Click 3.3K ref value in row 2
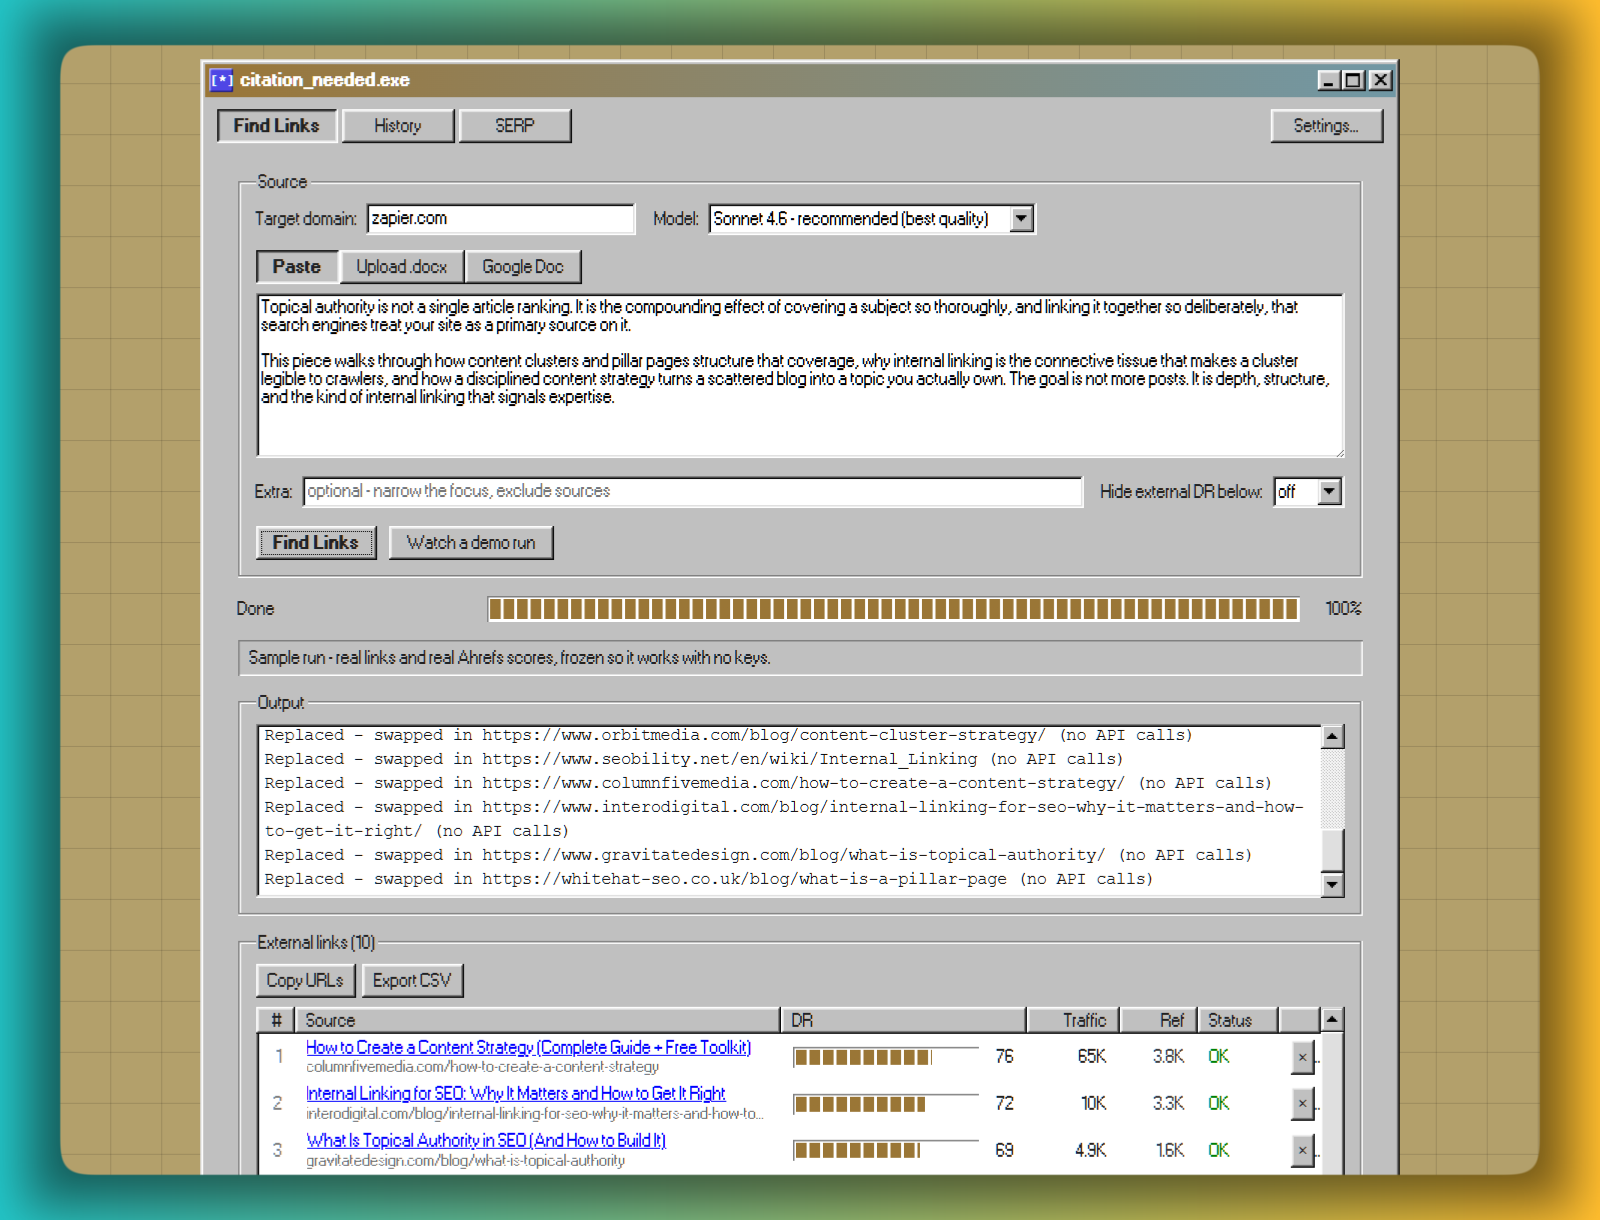The width and height of the screenshot is (1600, 1220). pyautogui.click(x=1168, y=1104)
